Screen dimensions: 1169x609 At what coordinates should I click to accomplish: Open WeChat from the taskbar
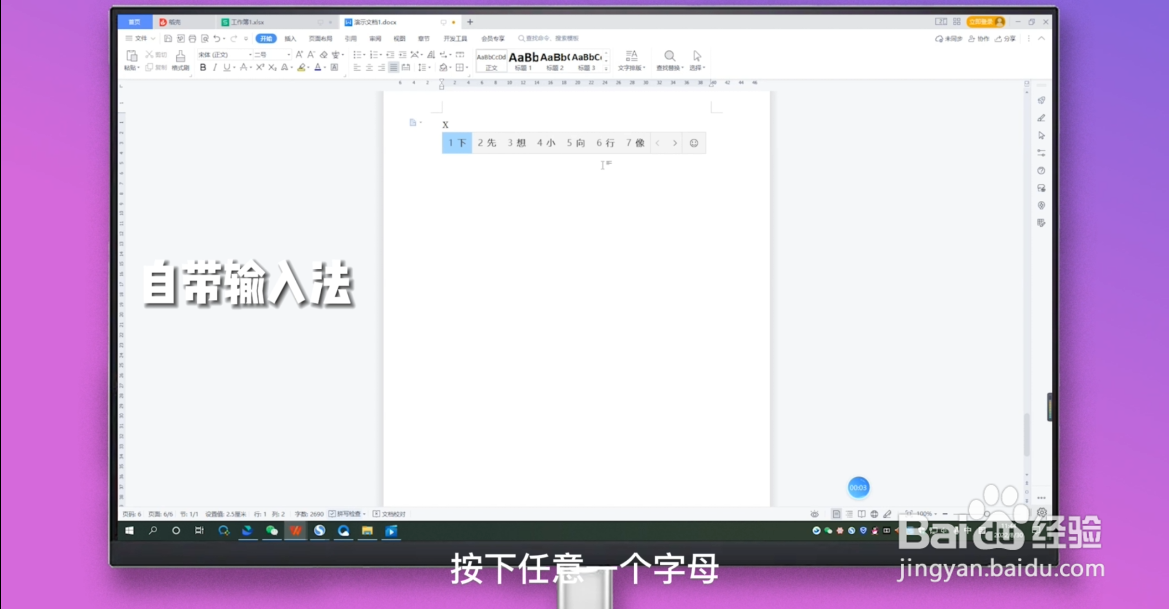tap(271, 531)
